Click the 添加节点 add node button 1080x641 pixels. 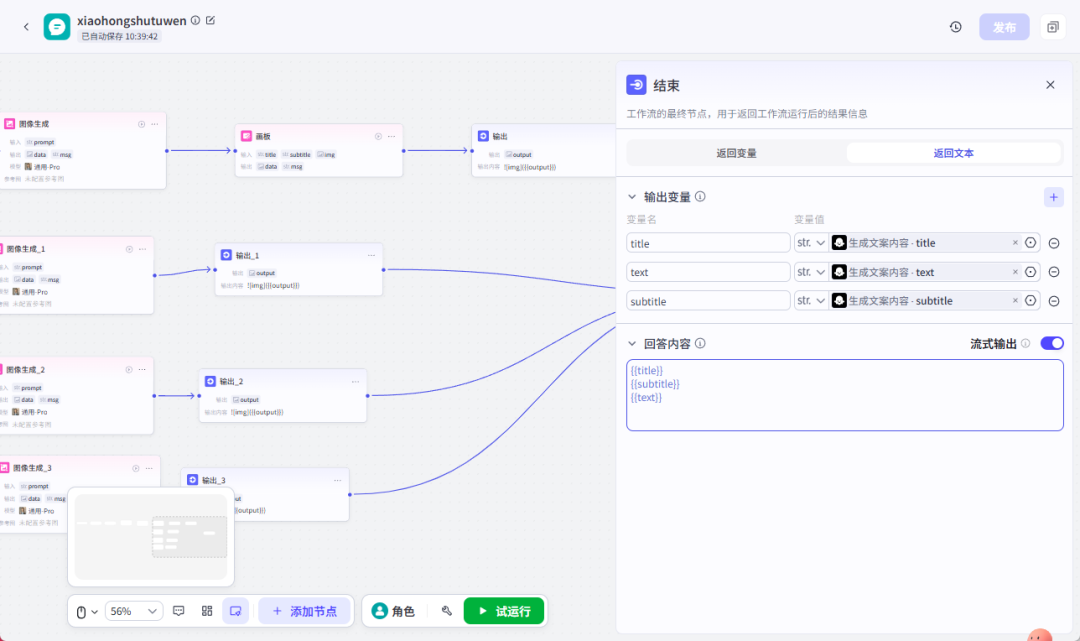304,611
